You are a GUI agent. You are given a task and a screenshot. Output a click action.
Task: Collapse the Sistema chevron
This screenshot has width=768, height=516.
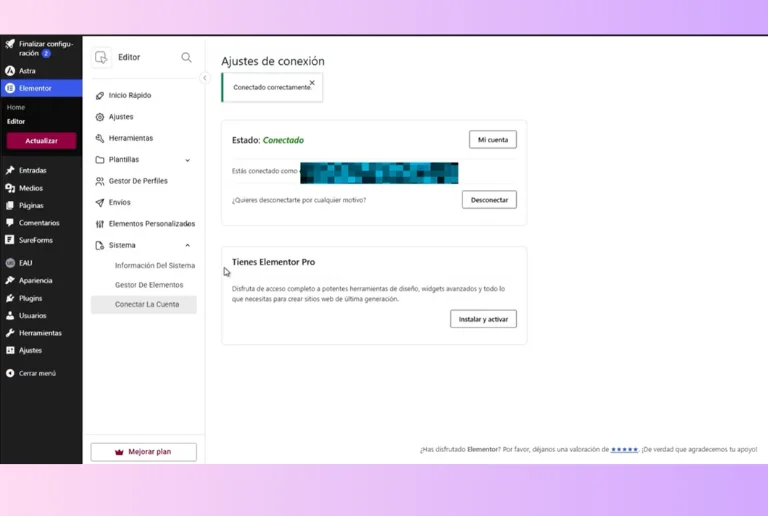tap(188, 245)
